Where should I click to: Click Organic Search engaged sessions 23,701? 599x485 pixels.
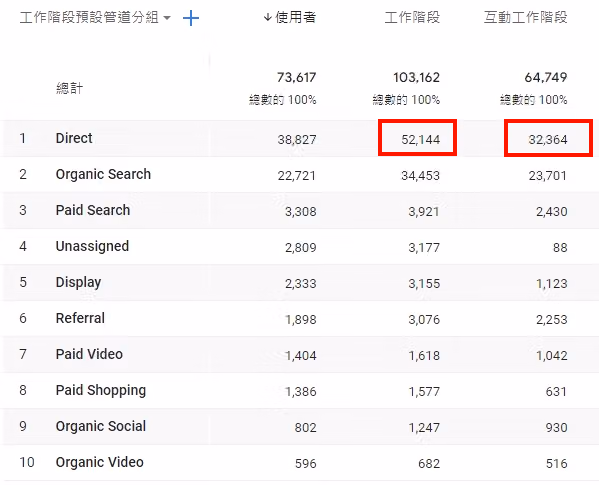[548, 176]
